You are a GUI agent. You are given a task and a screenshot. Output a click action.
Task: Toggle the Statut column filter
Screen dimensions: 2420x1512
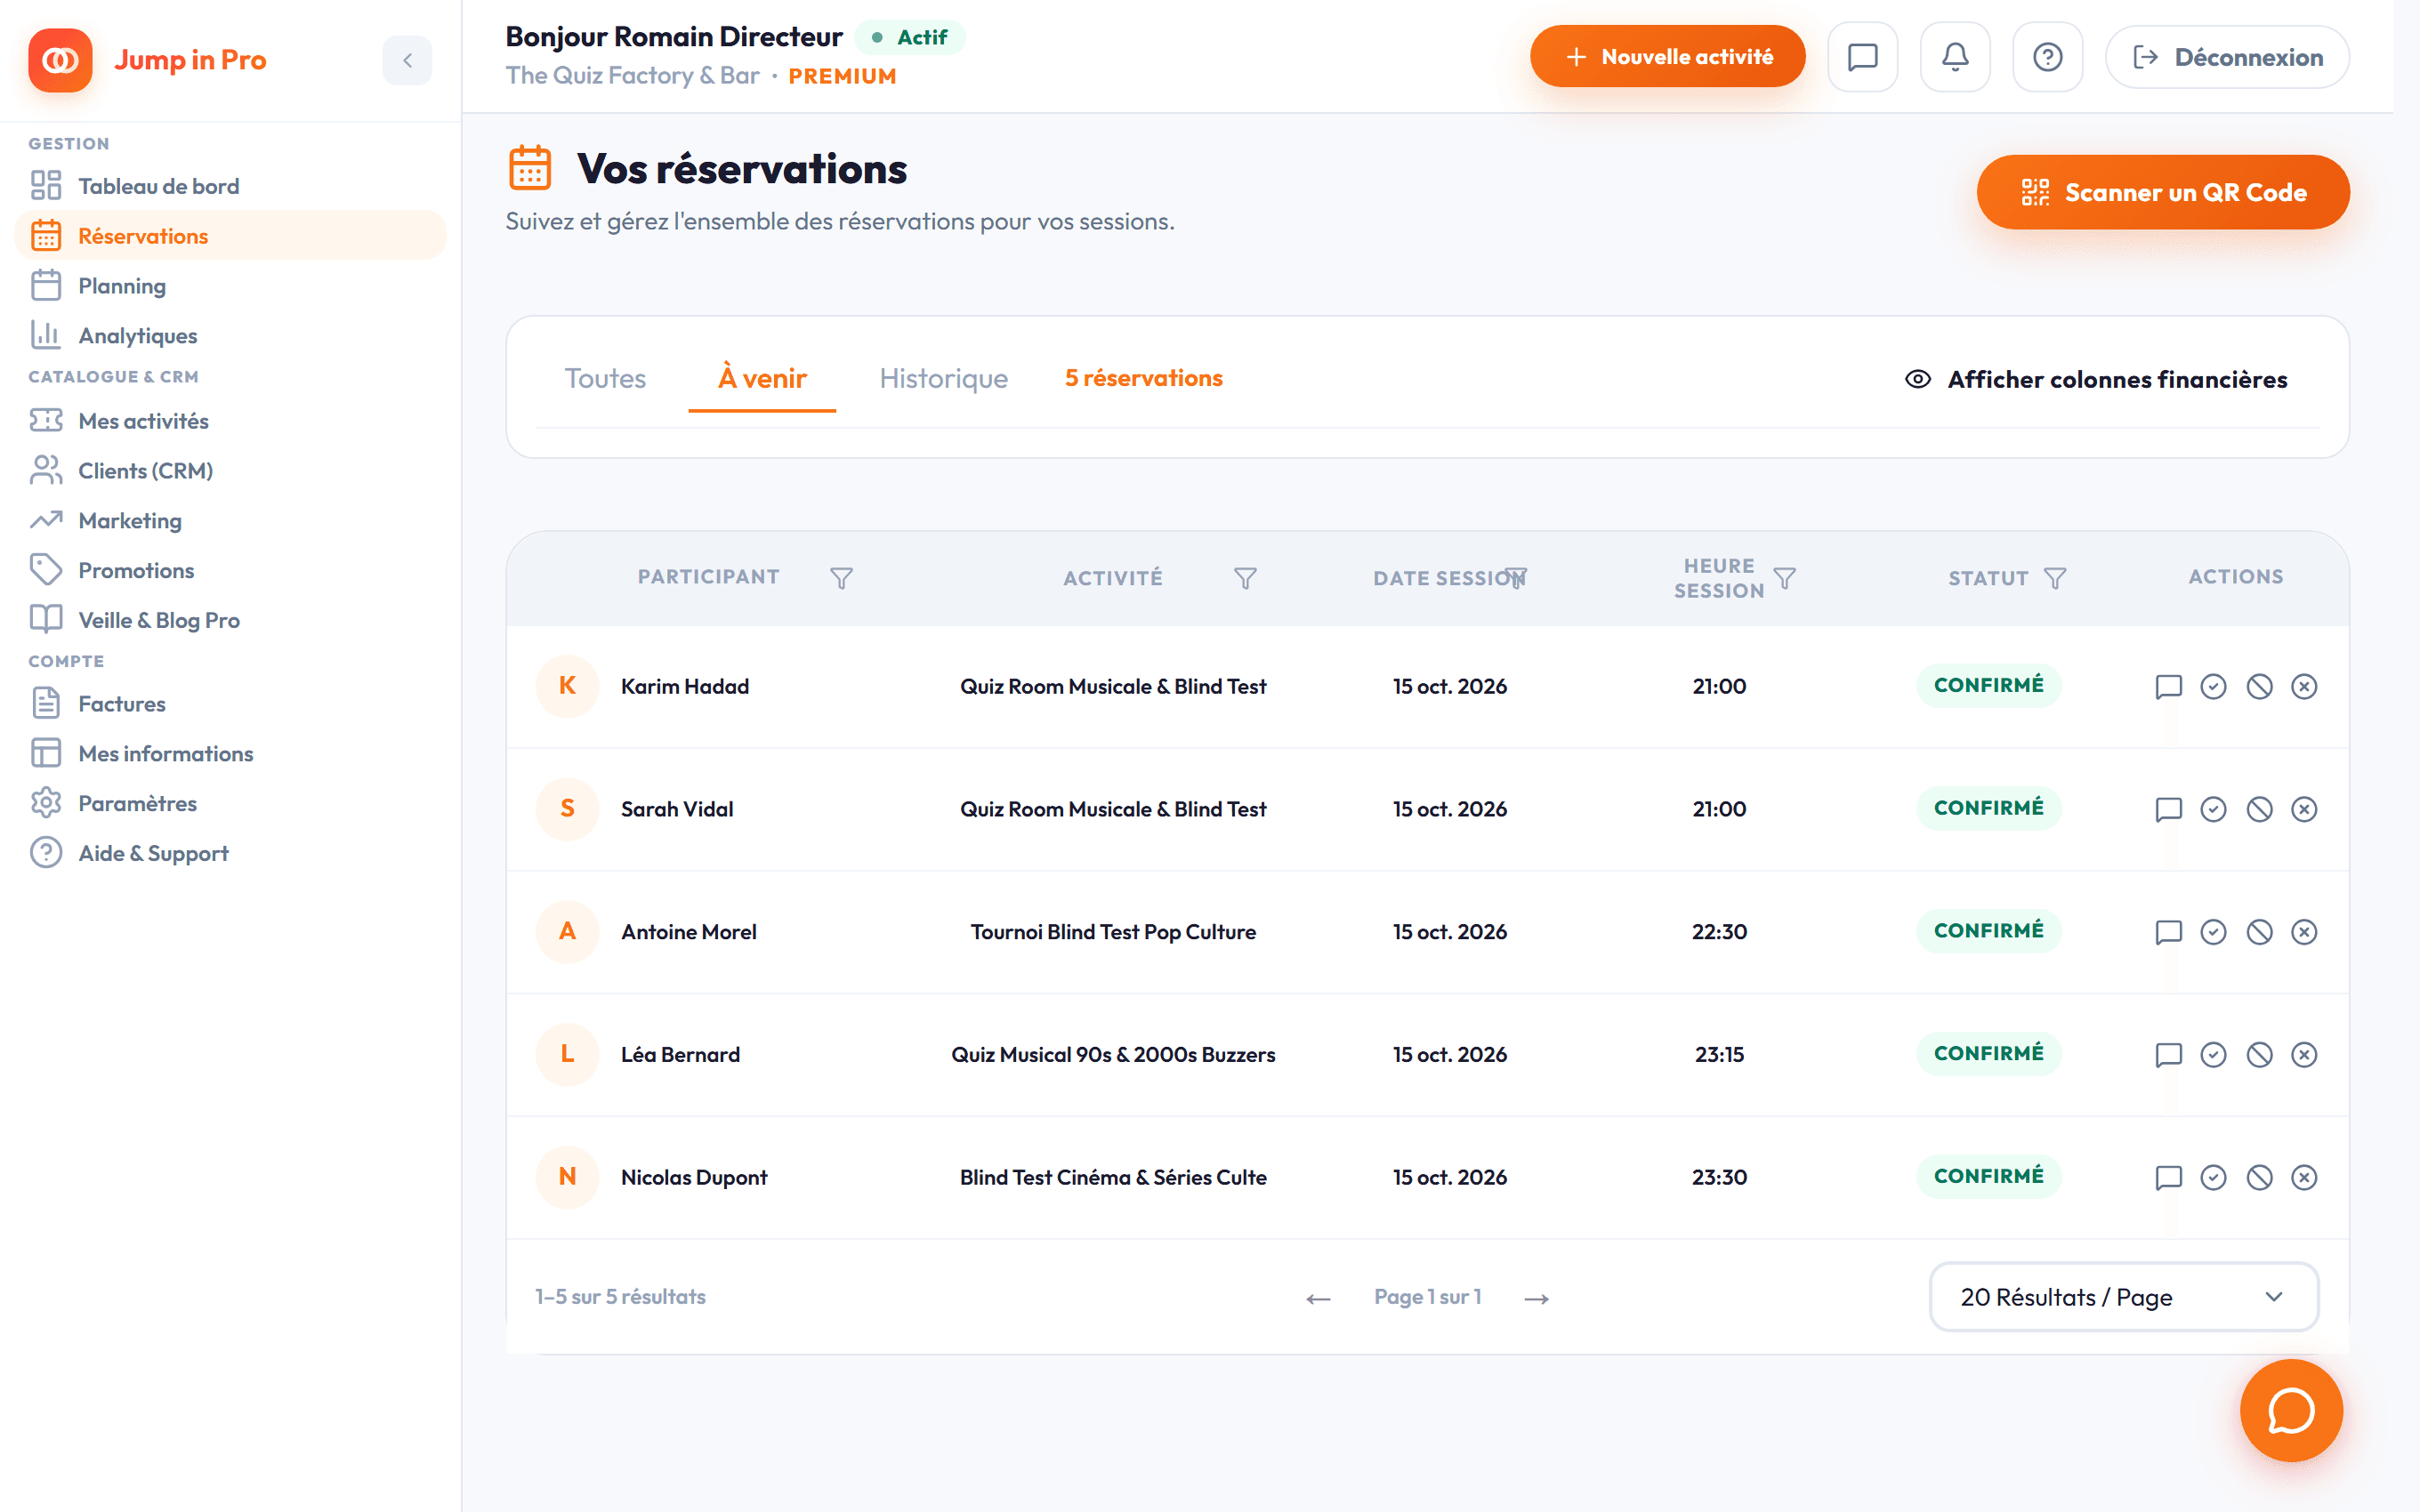point(2055,578)
